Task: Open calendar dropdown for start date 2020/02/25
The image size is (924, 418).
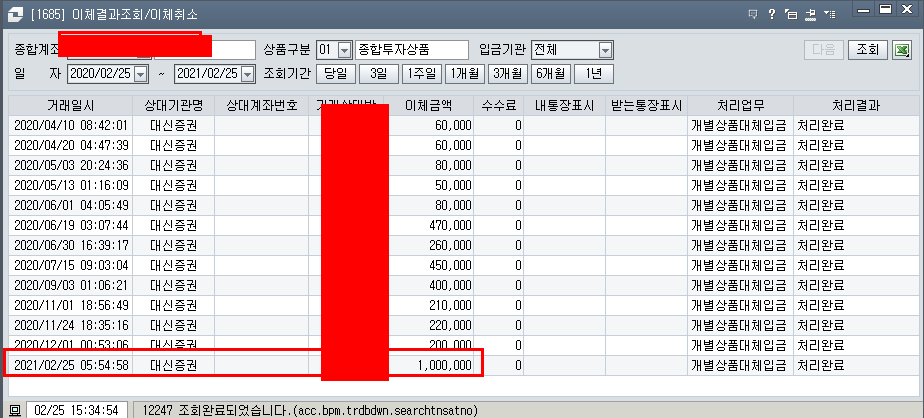Action: tap(140, 74)
